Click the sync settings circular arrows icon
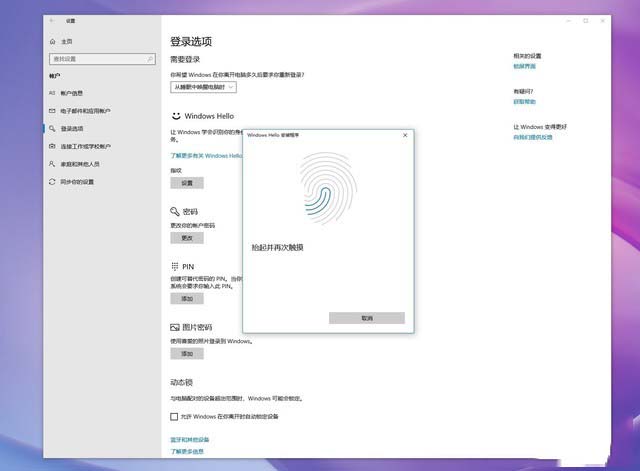640x471 pixels. (52, 182)
